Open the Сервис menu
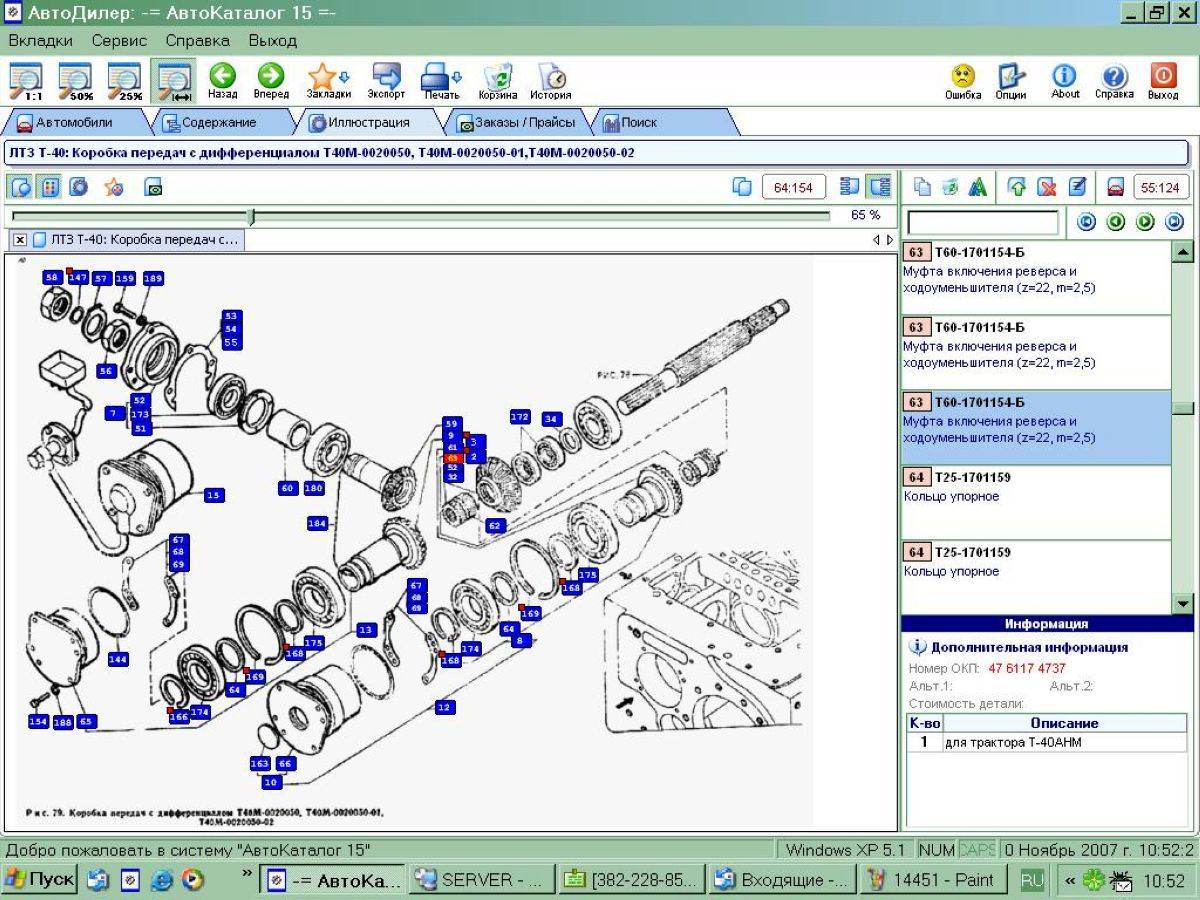 point(119,41)
